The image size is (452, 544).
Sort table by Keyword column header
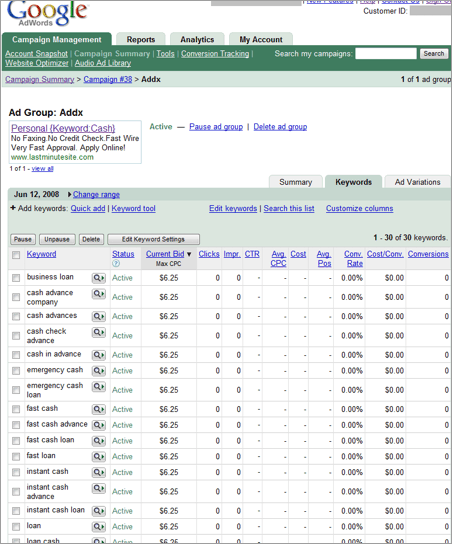[41, 254]
